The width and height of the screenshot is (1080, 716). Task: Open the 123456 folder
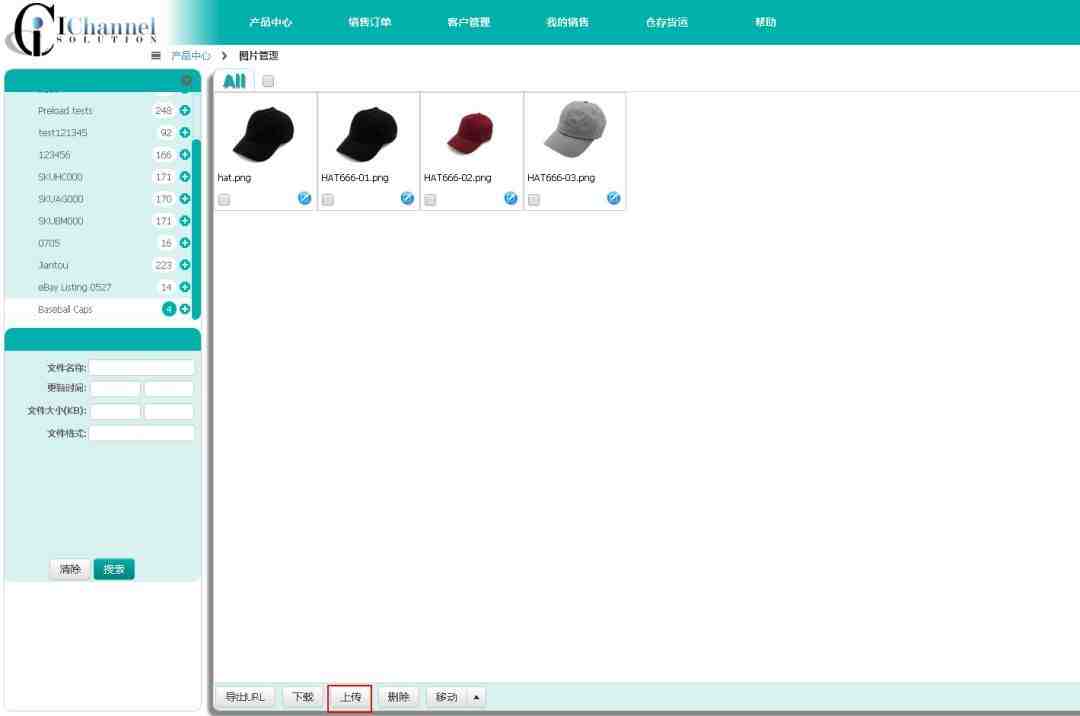[x=54, y=155]
